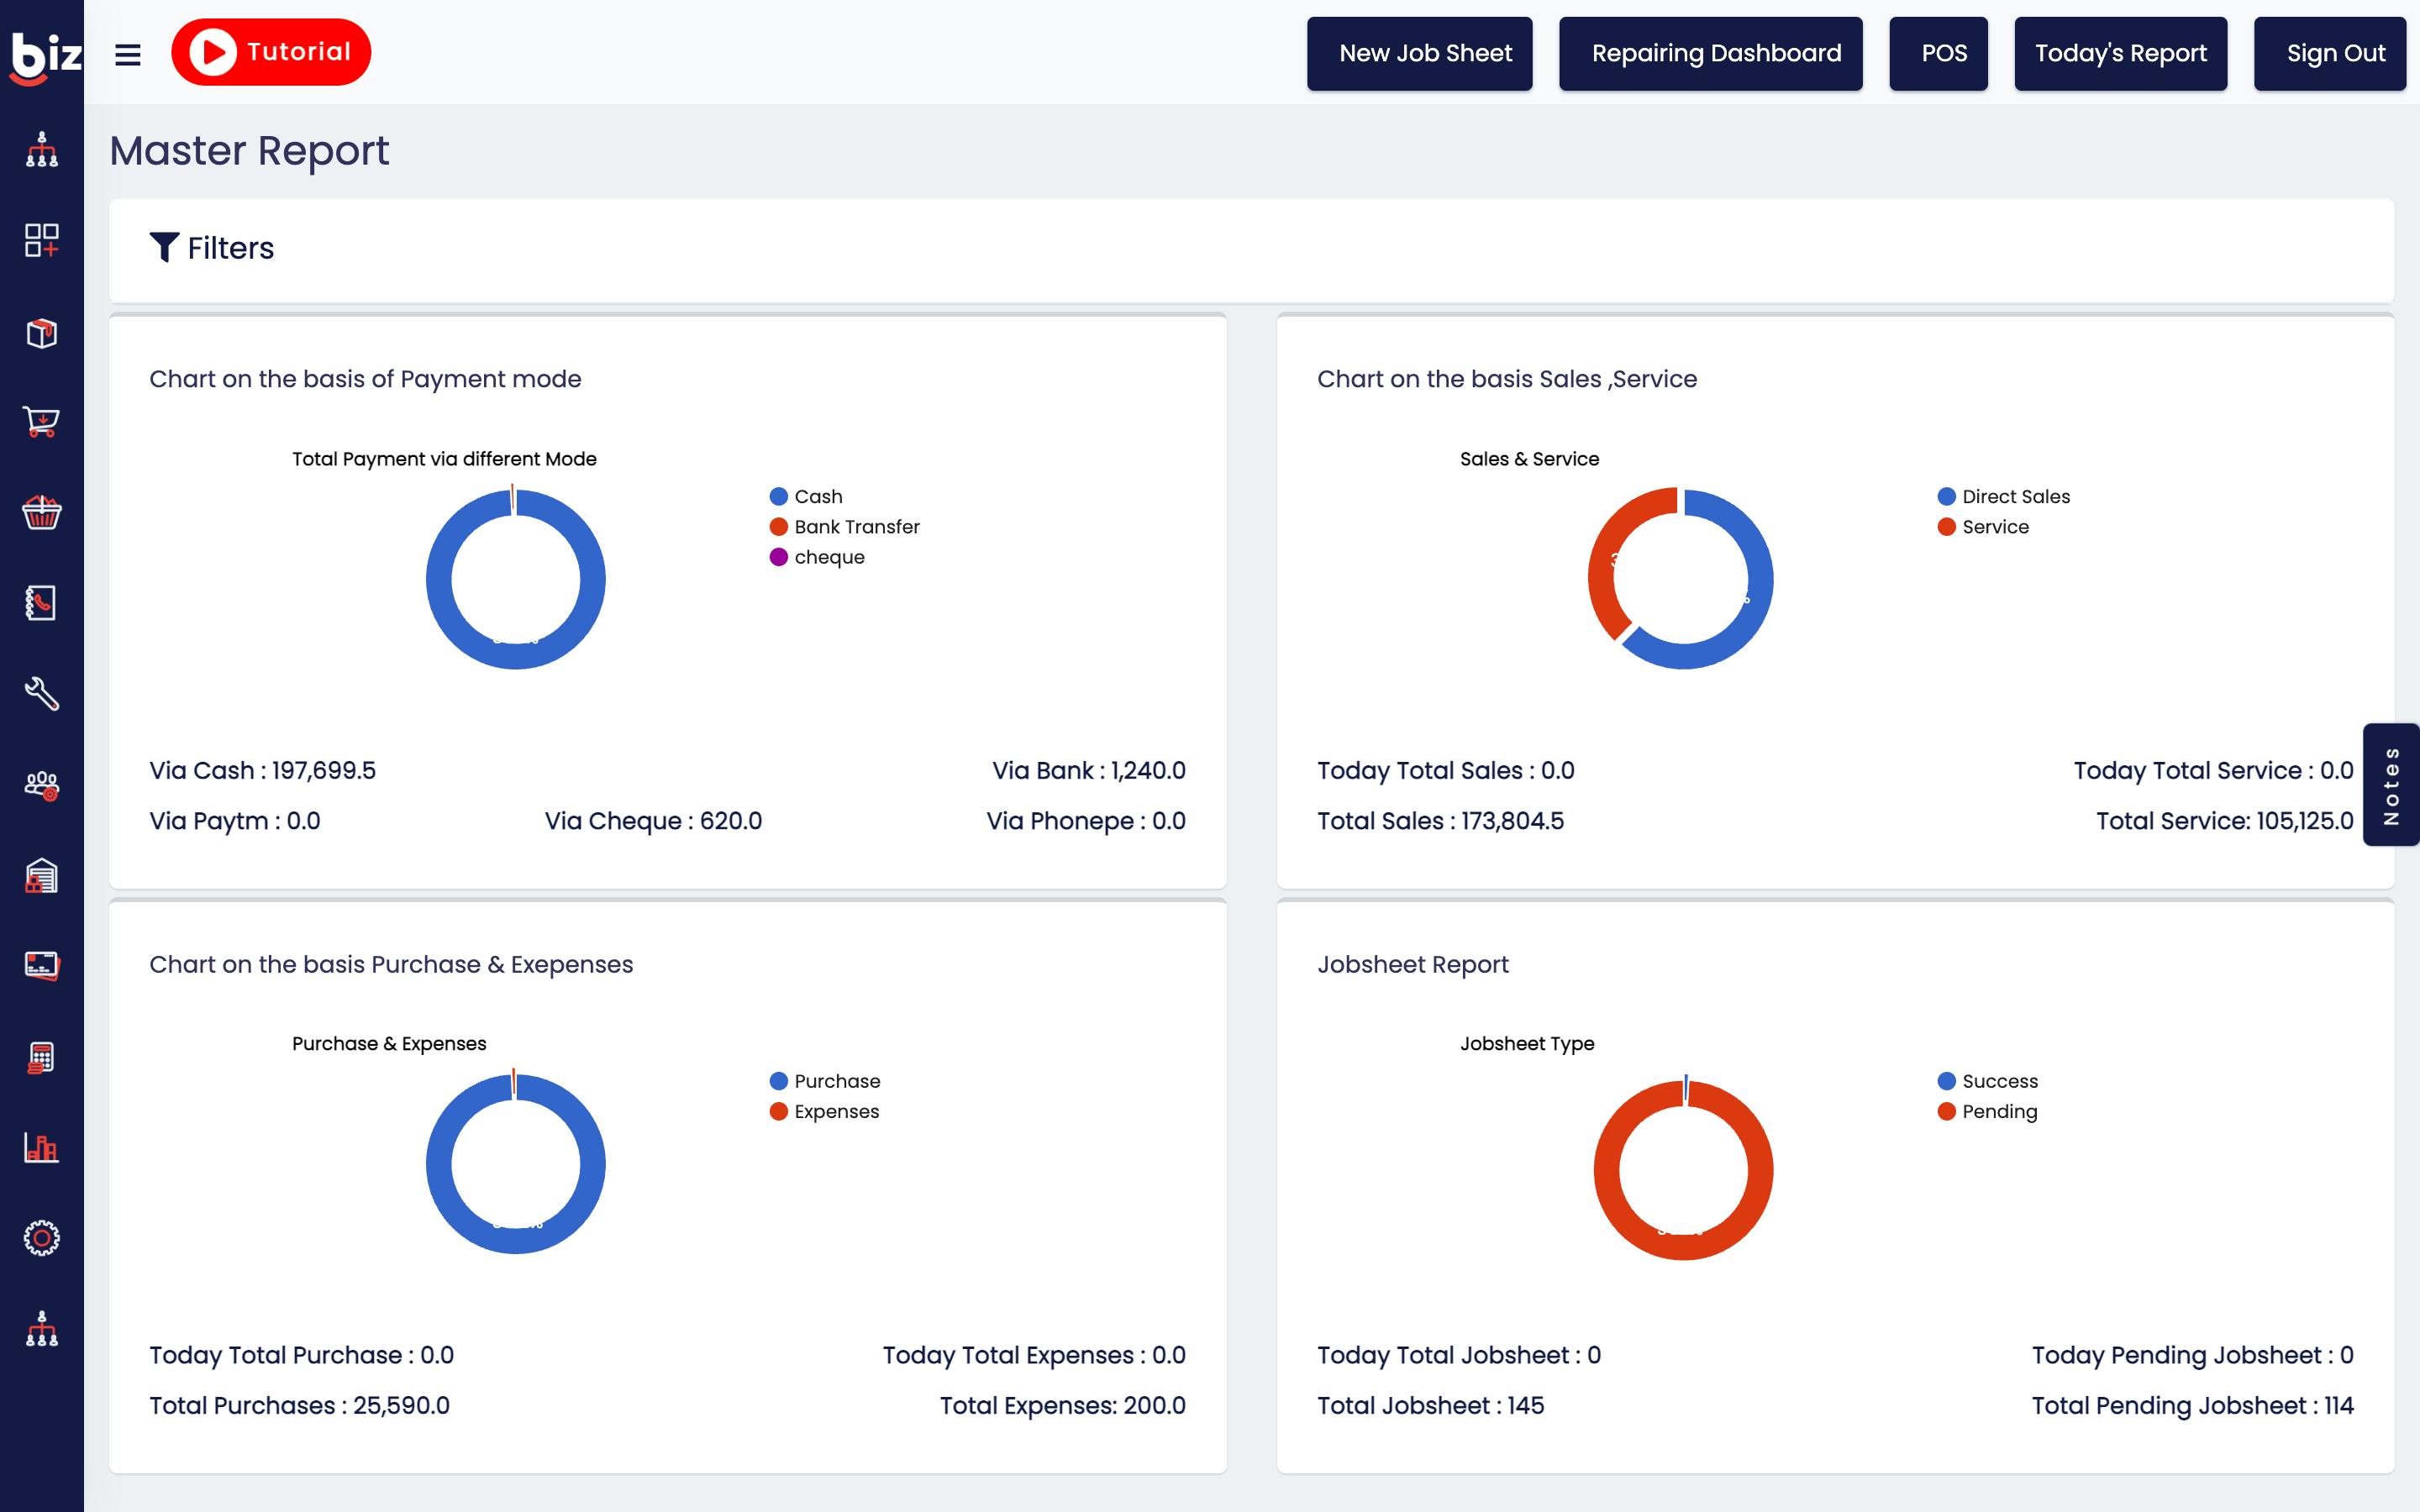Click the biz logo
This screenshot has height=1512, width=2420.
[x=44, y=57]
